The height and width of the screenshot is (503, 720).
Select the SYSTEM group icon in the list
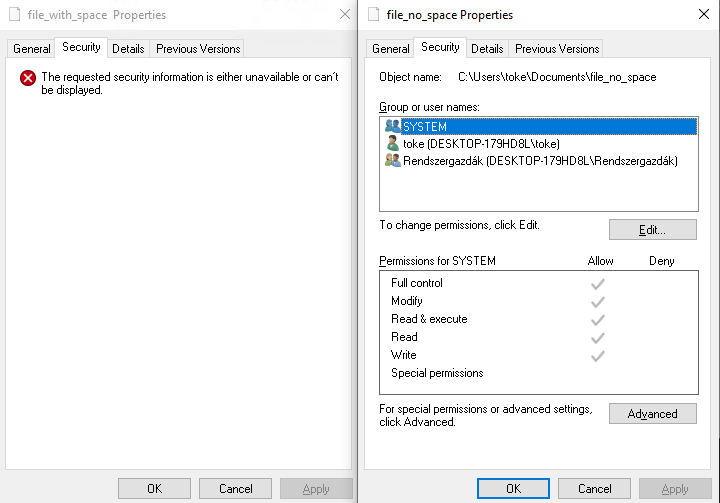tap(392, 127)
